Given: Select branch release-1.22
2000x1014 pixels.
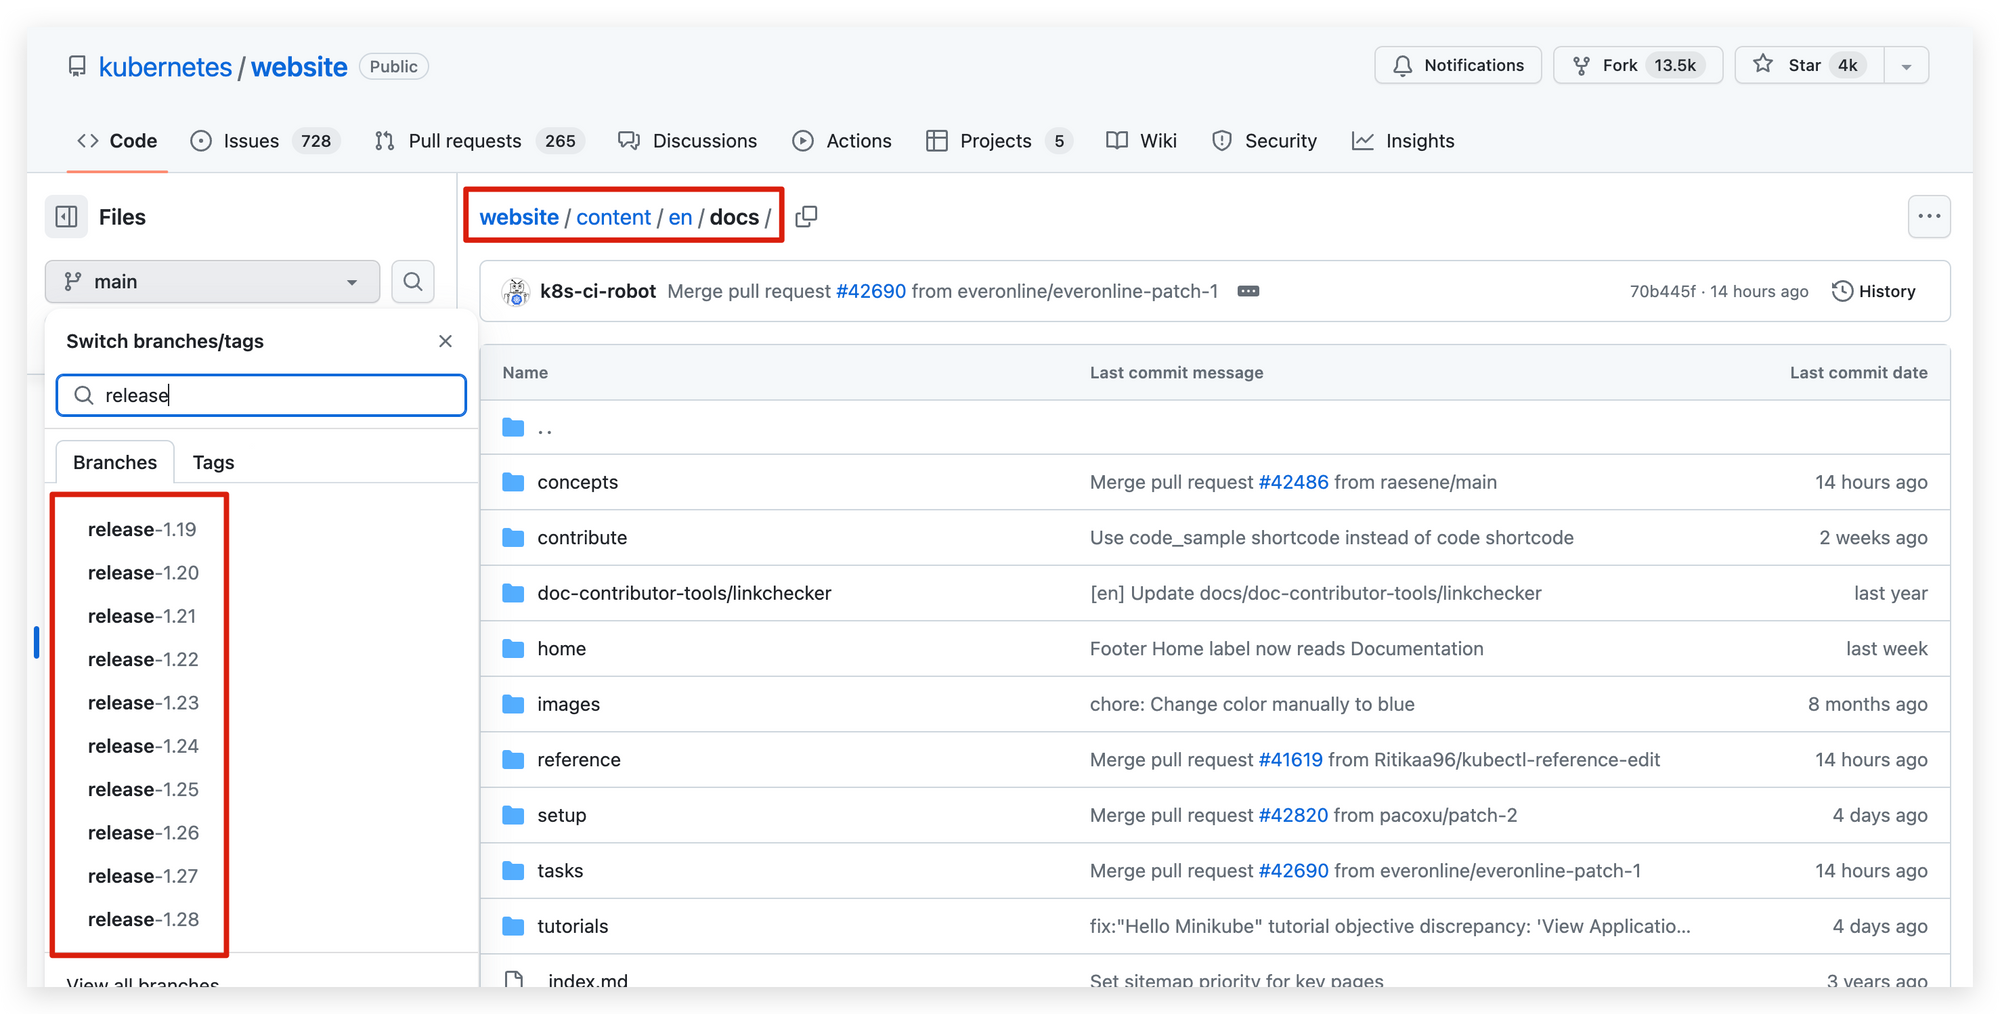Looking at the screenshot, I should [143, 660].
